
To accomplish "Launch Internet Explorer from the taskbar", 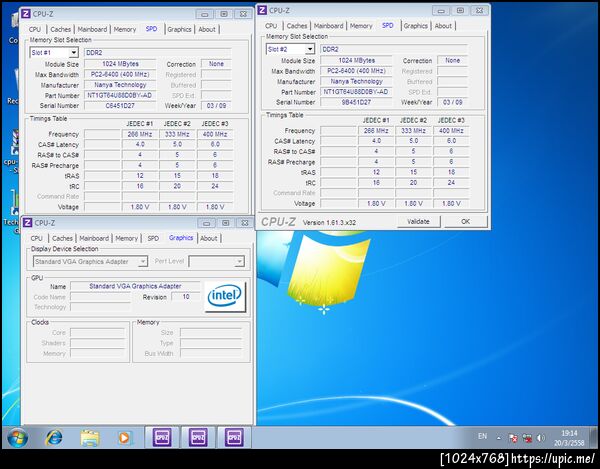I will coord(54,438).
